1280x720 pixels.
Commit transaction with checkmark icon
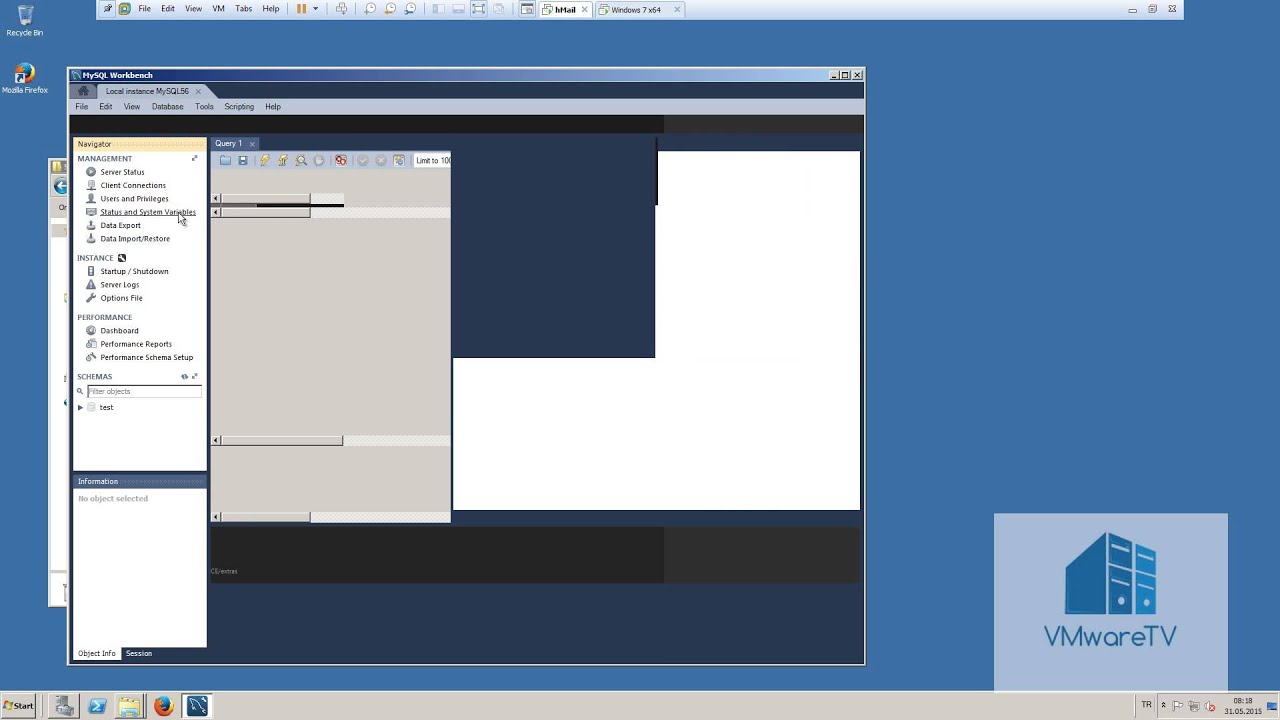coord(363,160)
